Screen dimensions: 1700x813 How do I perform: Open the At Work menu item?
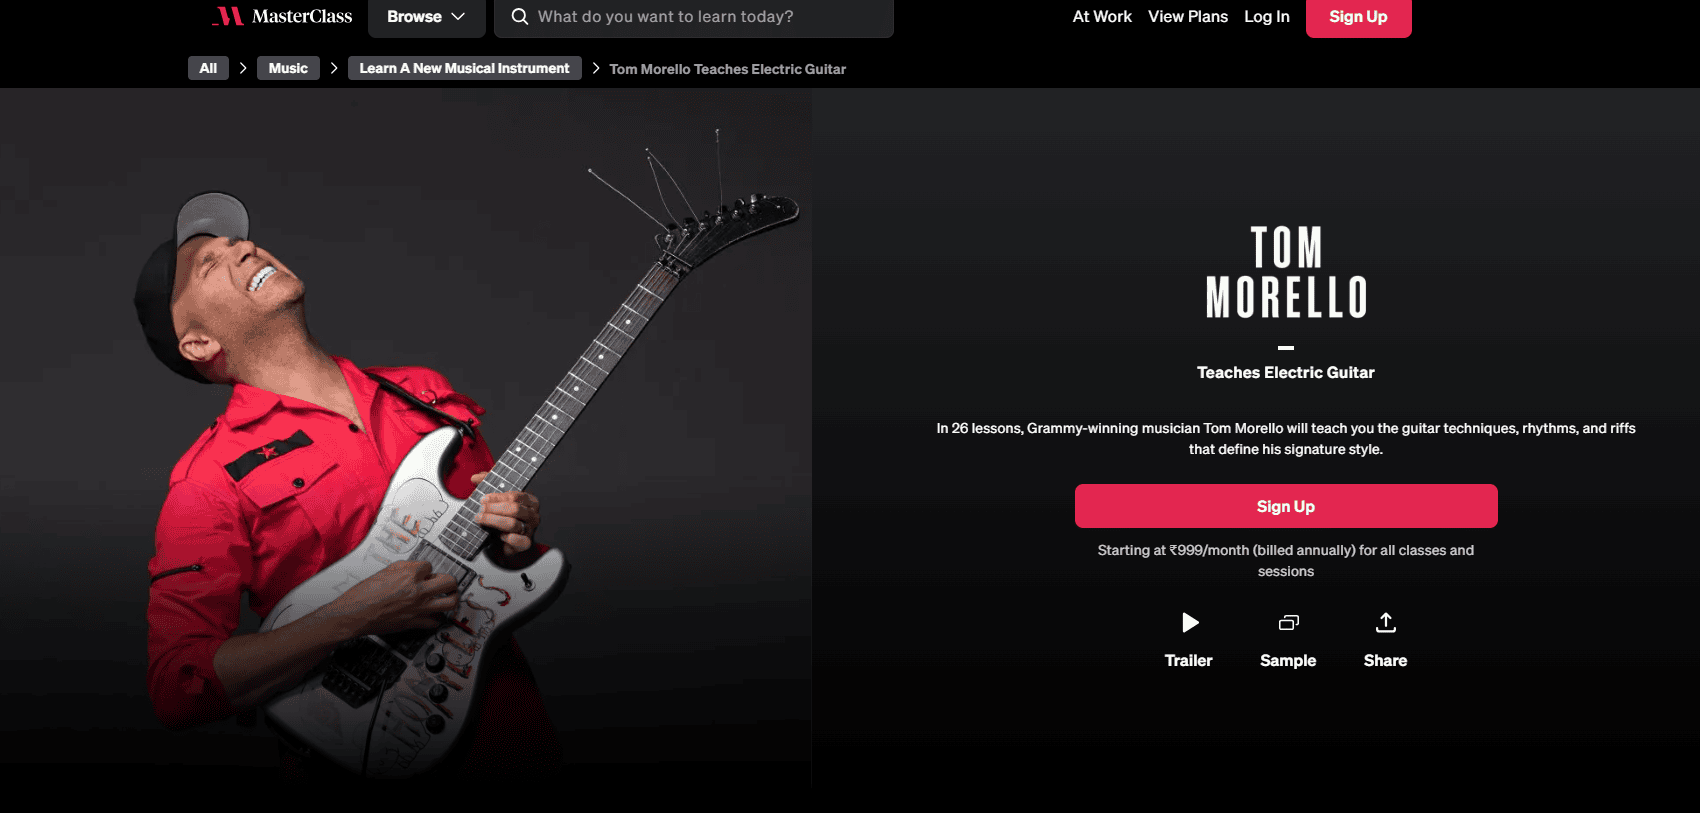click(1102, 16)
